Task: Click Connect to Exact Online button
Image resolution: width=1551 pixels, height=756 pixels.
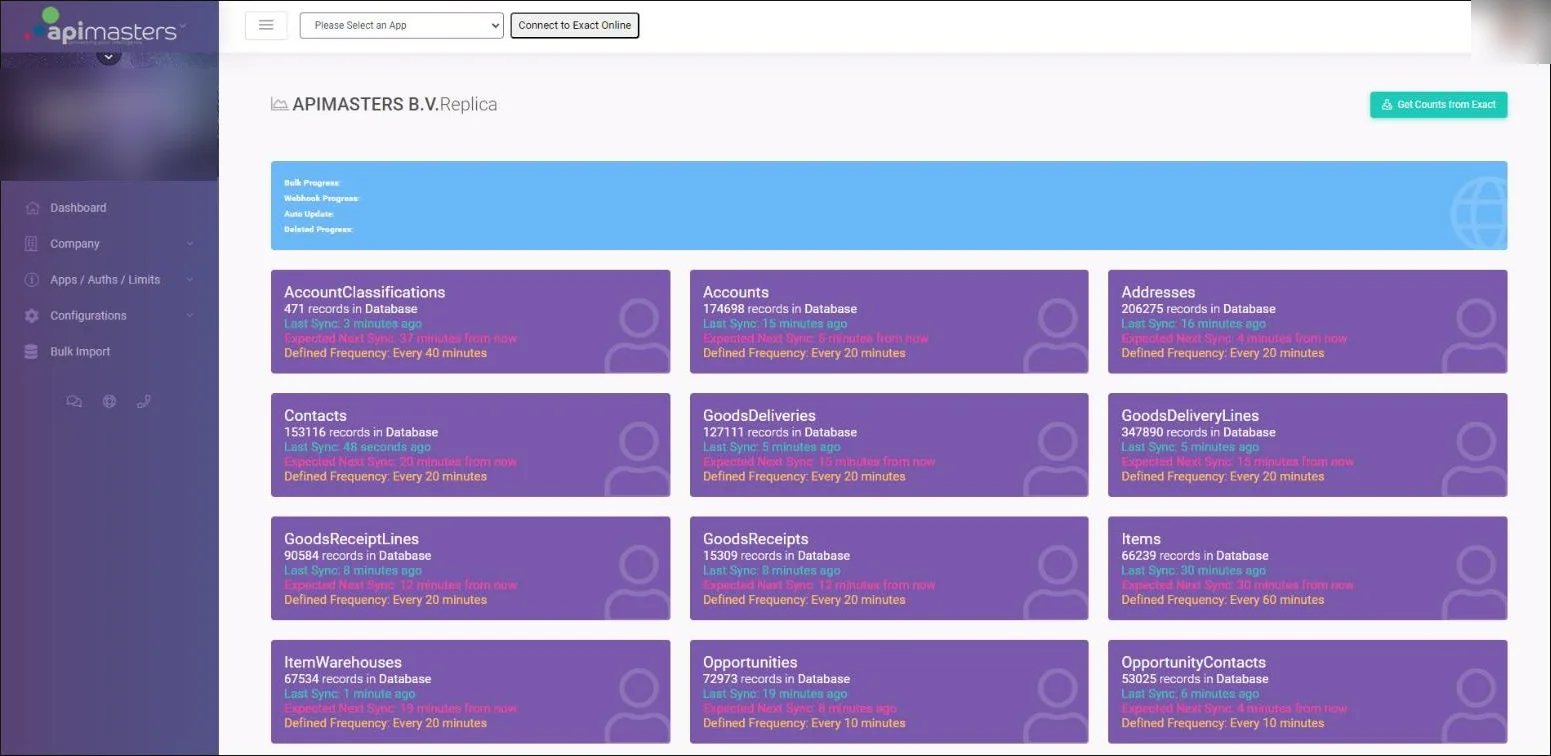Action: tap(574, 25)
